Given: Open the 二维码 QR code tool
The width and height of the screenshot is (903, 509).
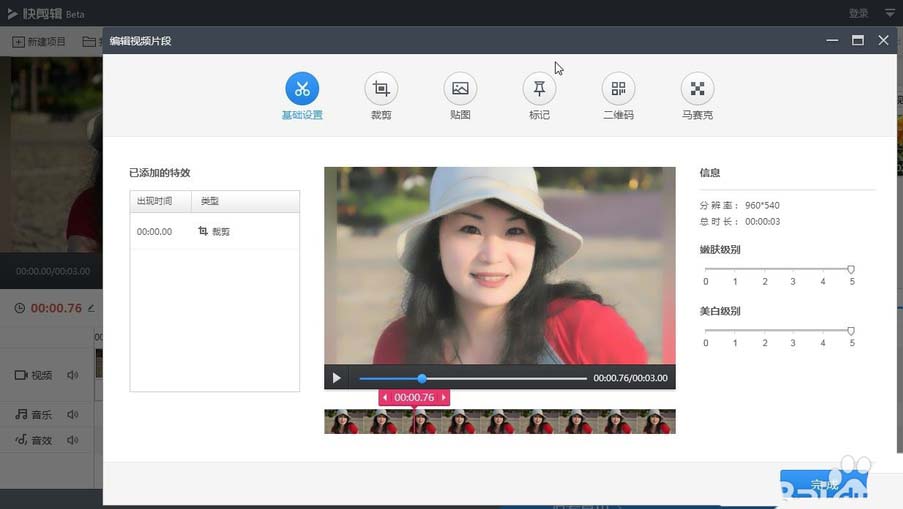Looking at the screenshot, I should click(618, 89).
